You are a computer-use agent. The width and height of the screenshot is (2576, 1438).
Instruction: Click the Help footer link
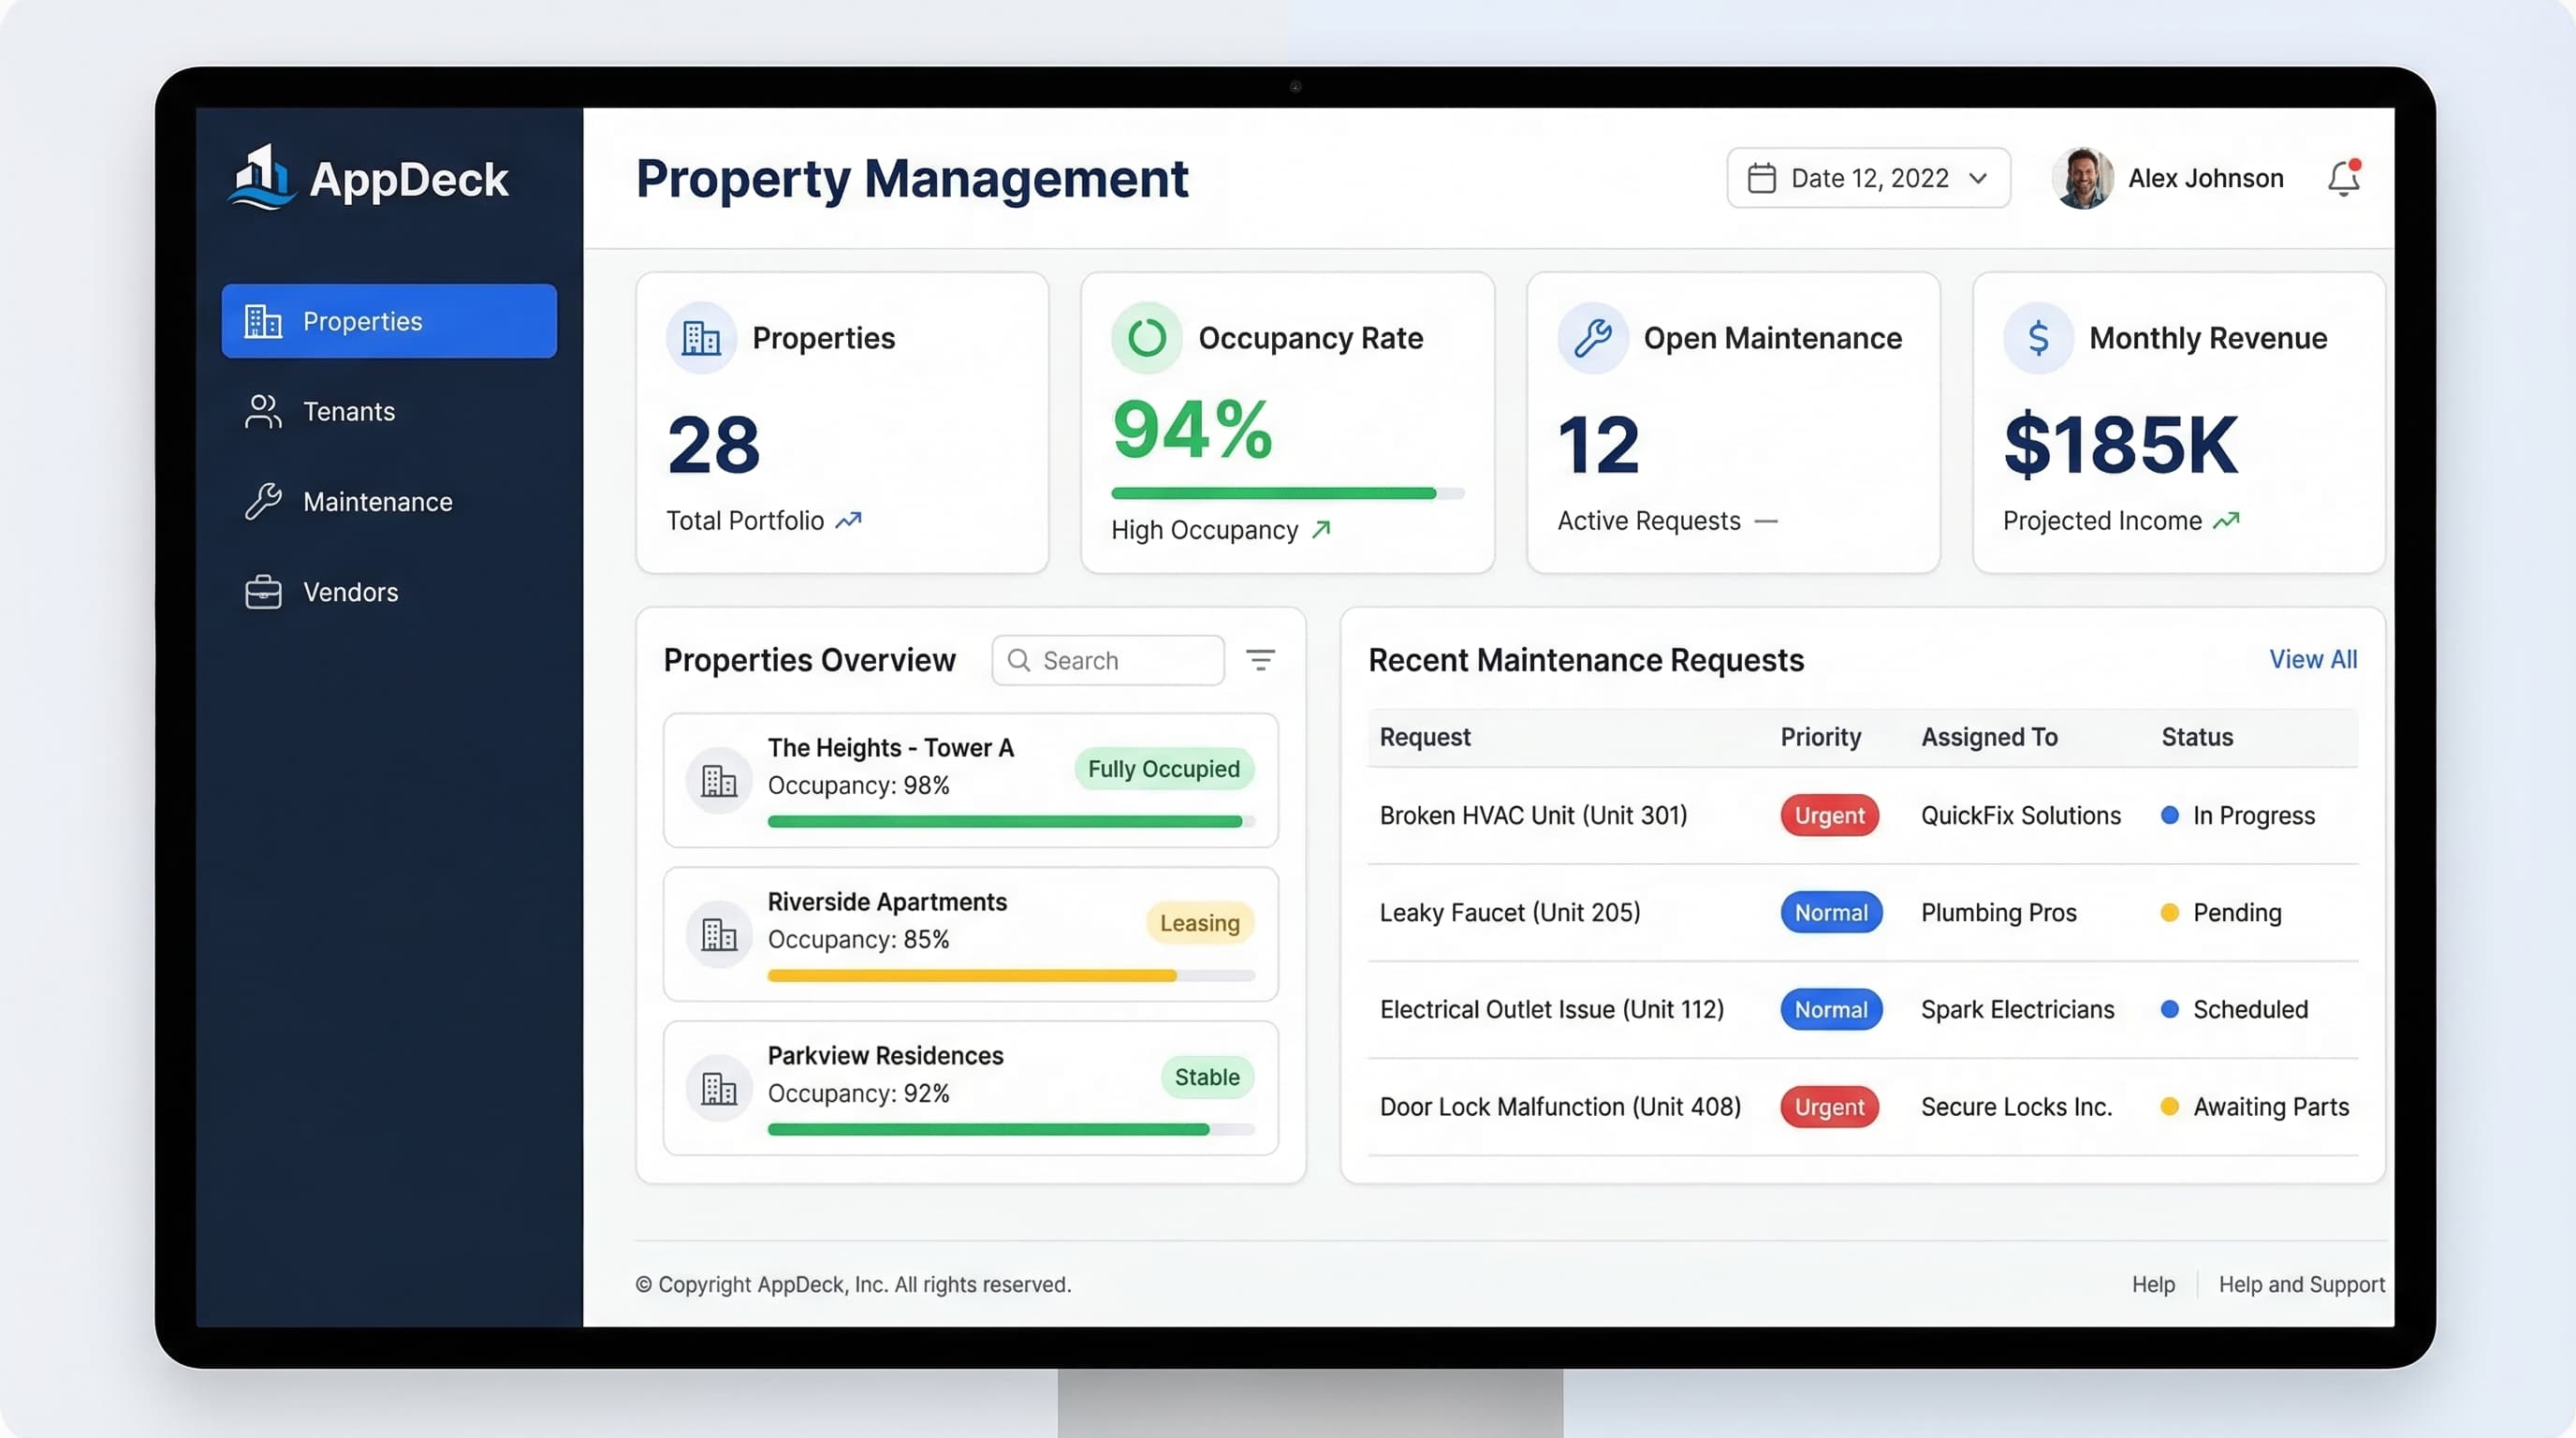coord(2153,1284)
